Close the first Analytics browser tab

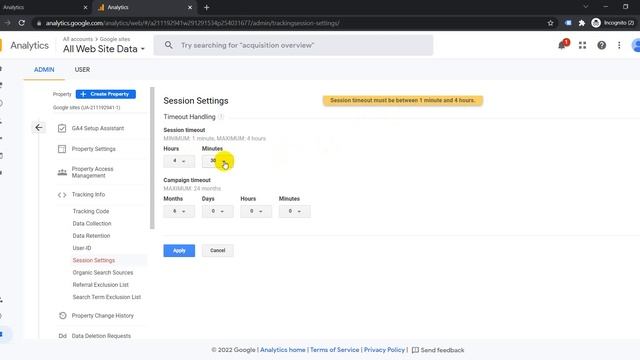pyautogui.click(x=85, y=7)
